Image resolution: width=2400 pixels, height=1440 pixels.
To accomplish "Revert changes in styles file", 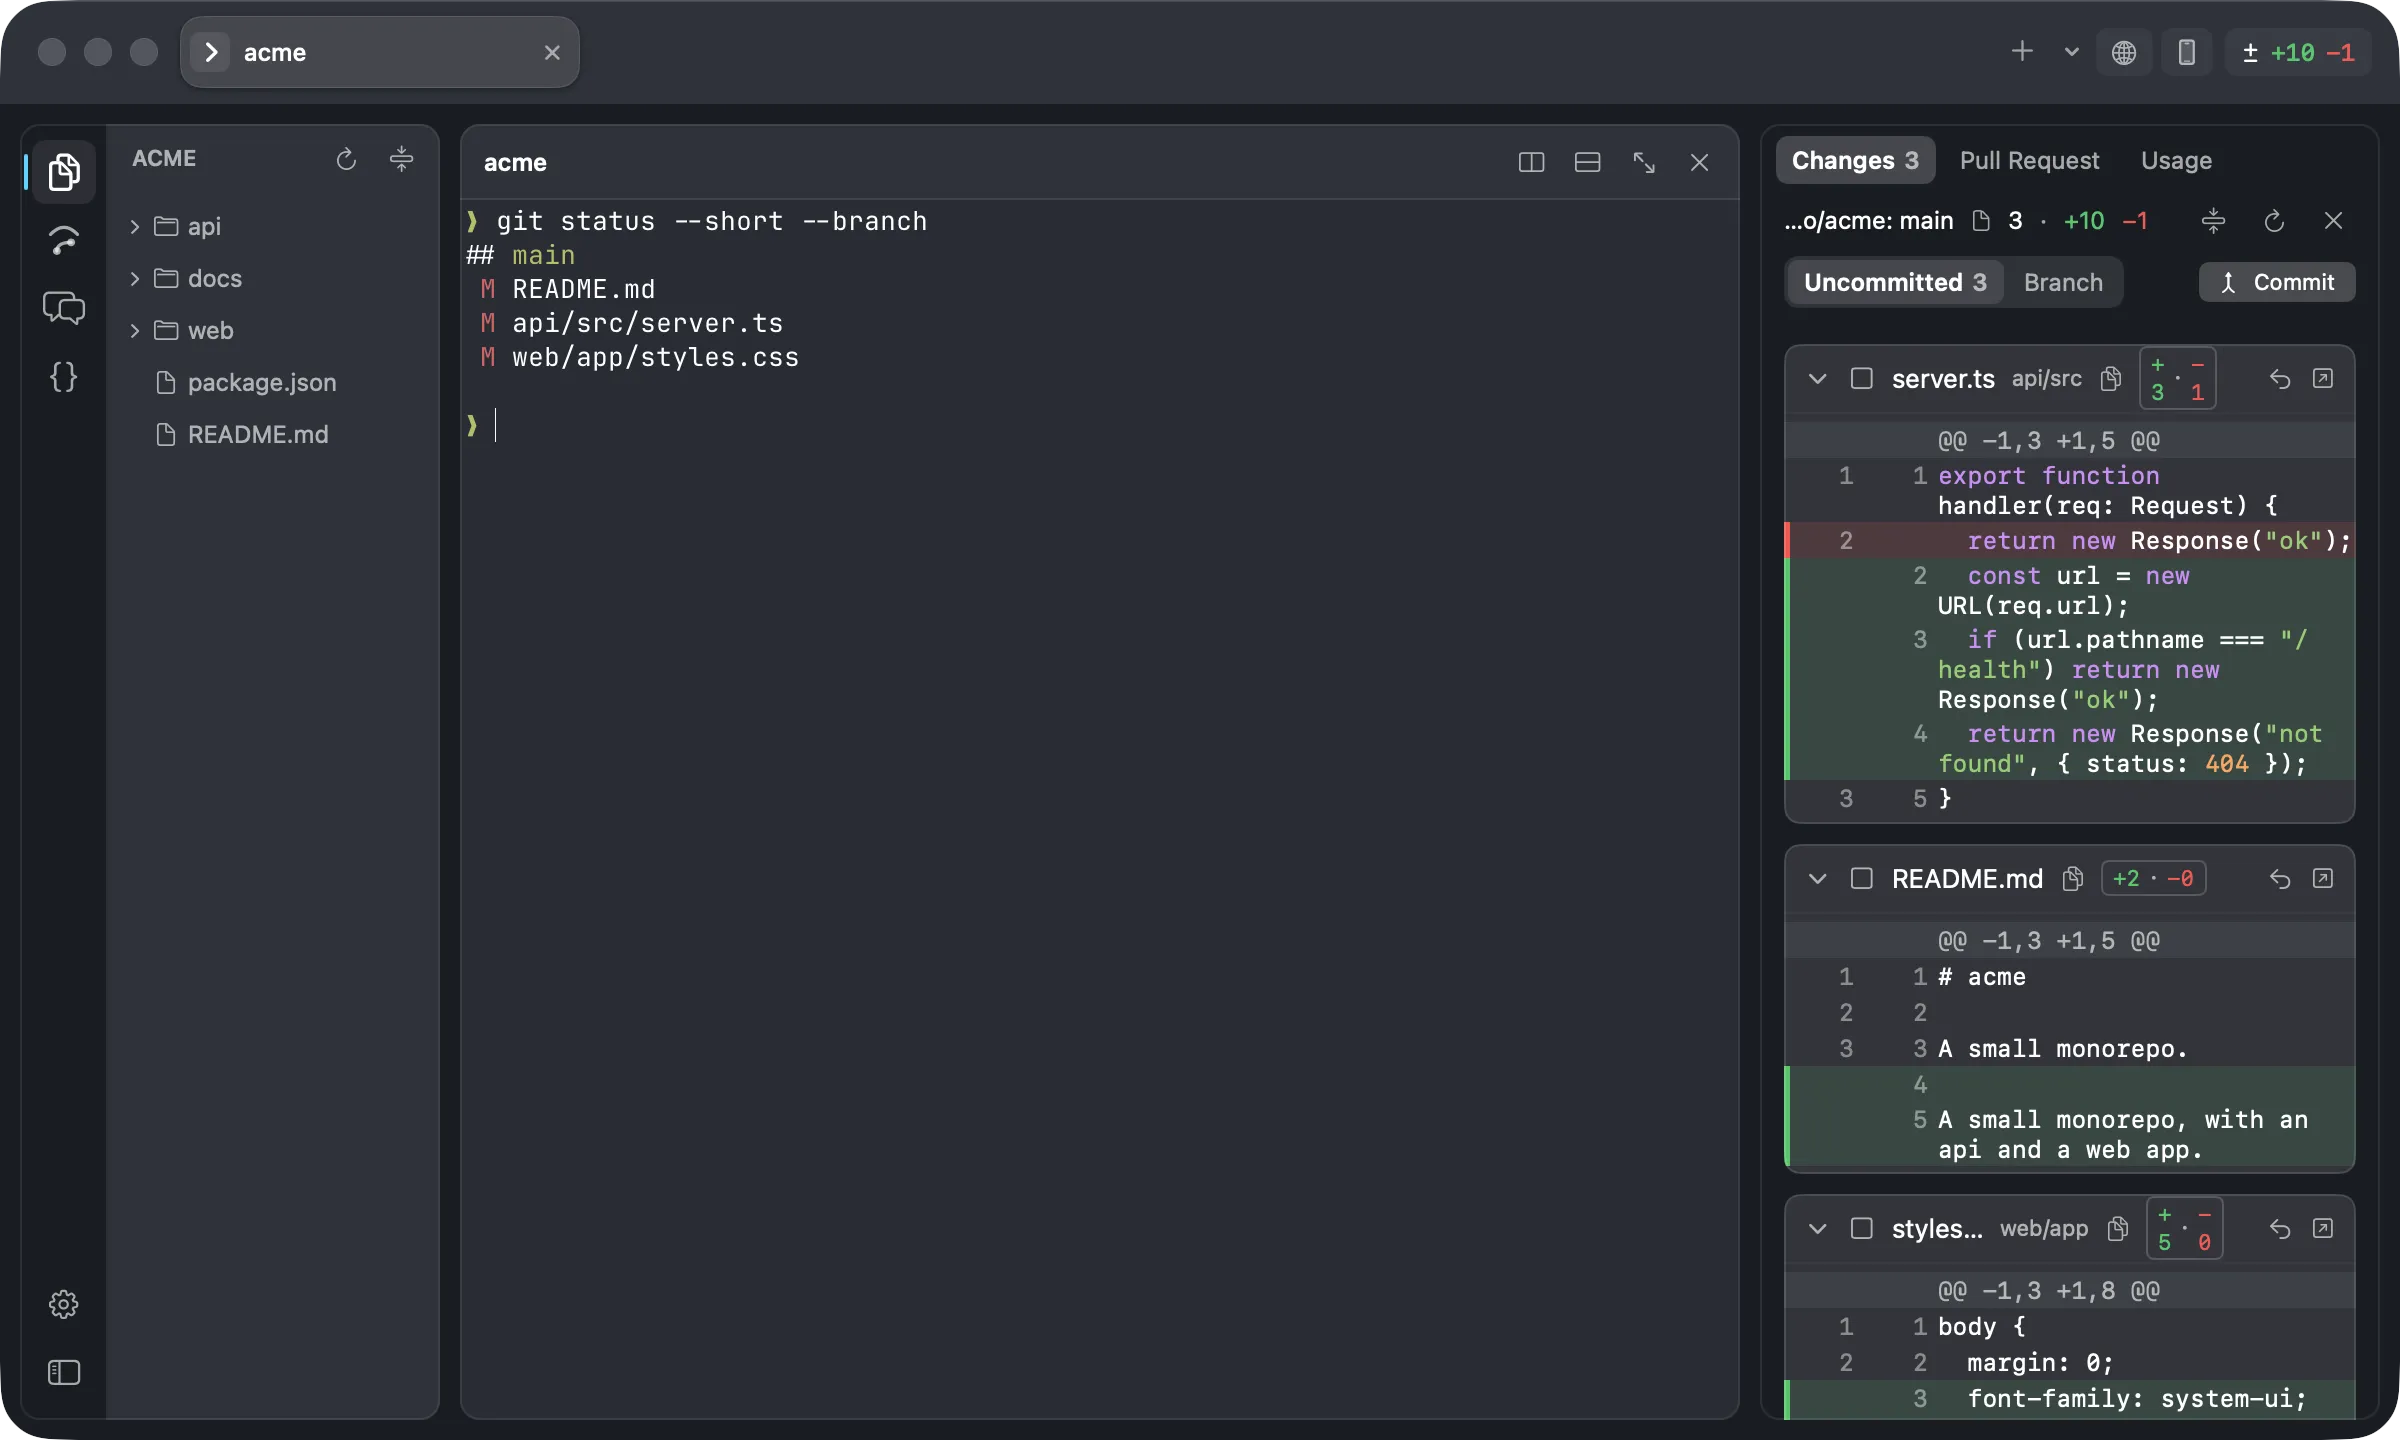I will (2279, 1228).
